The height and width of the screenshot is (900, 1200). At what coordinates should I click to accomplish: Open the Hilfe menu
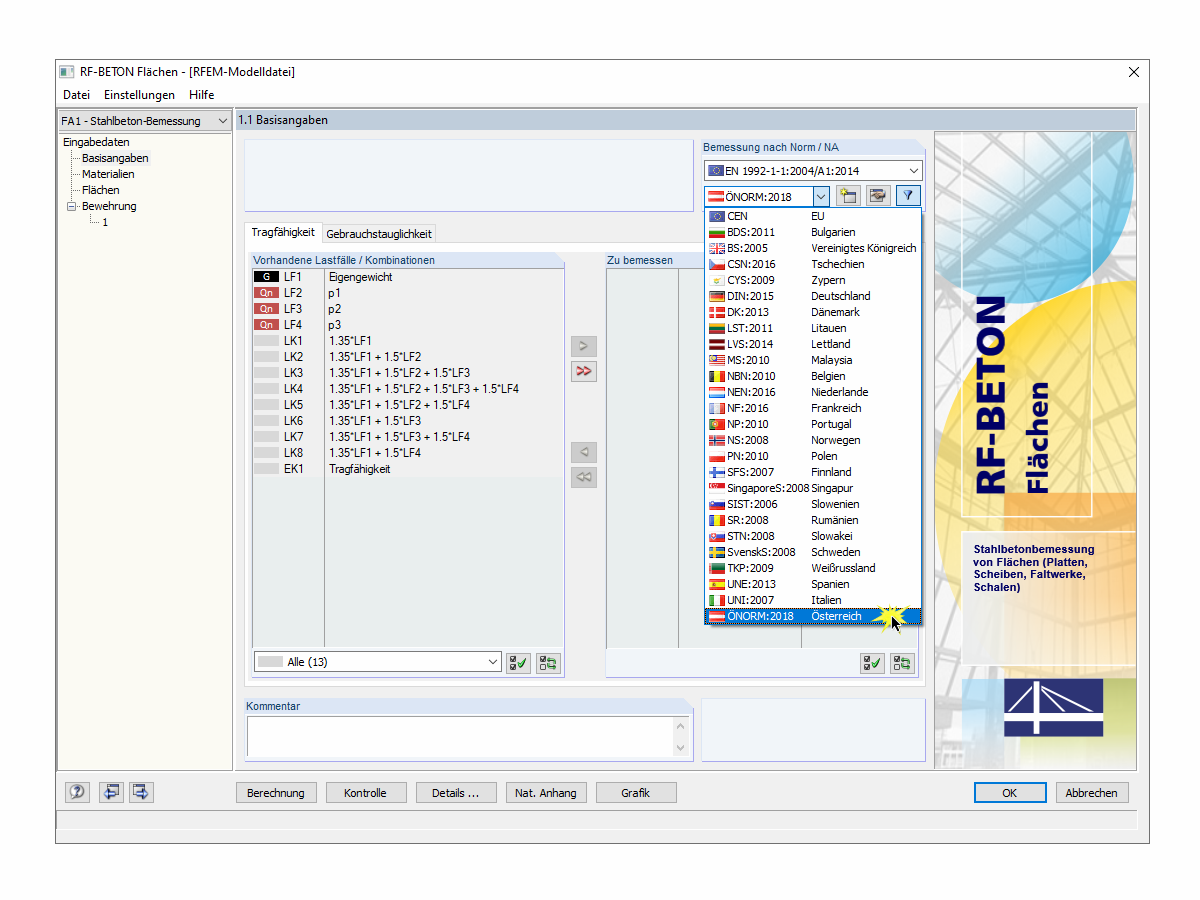(x=201, y=95)
